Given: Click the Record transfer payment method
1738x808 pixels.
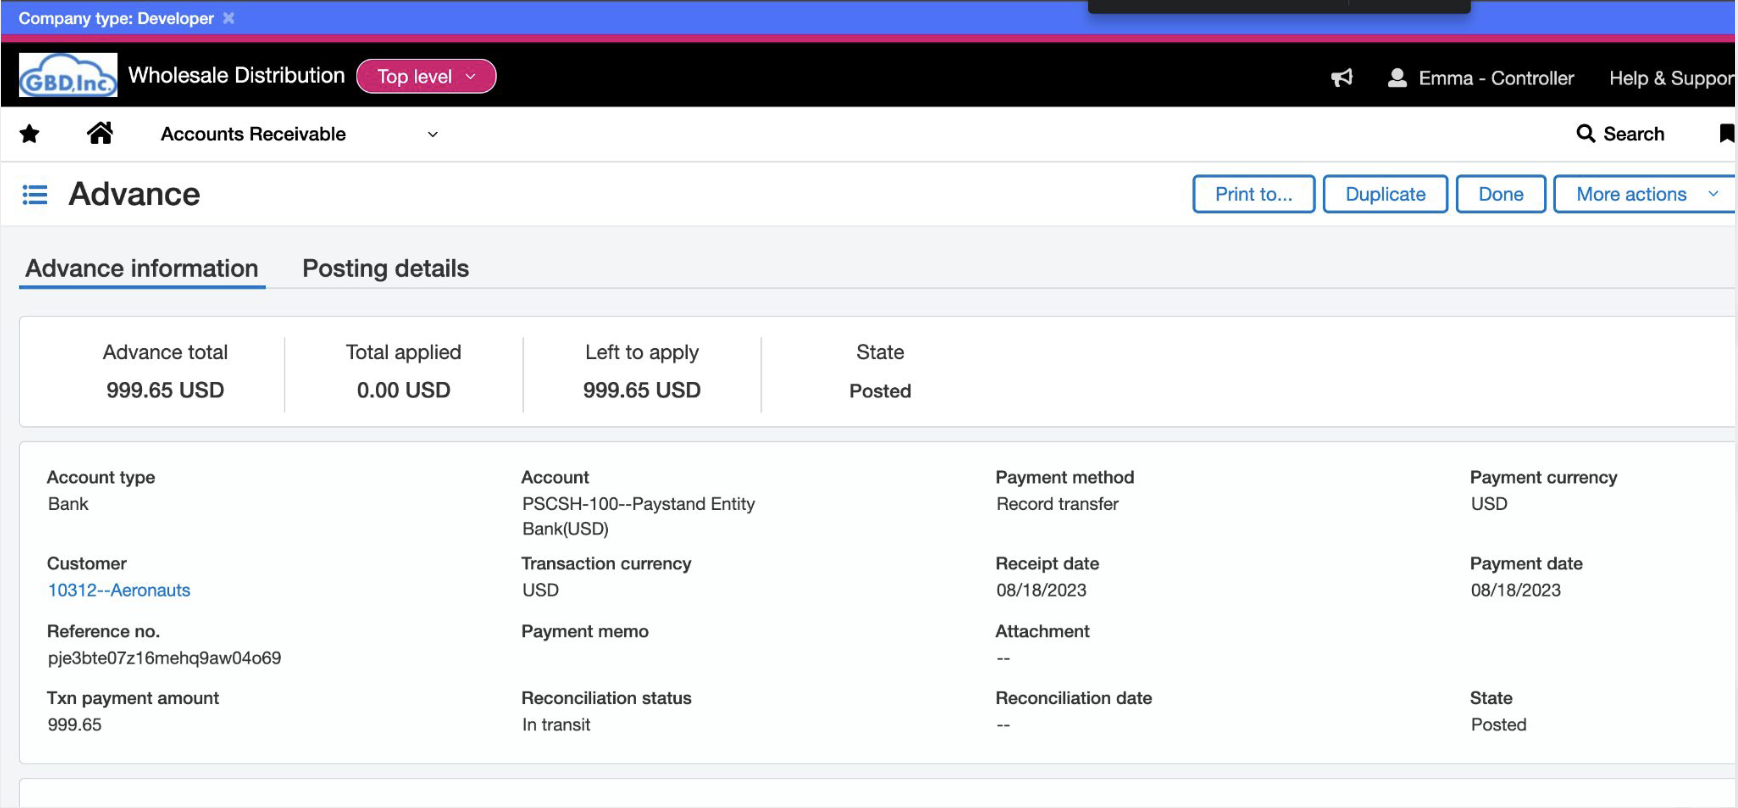Looking at the screenshot, I should [1057, 504].
